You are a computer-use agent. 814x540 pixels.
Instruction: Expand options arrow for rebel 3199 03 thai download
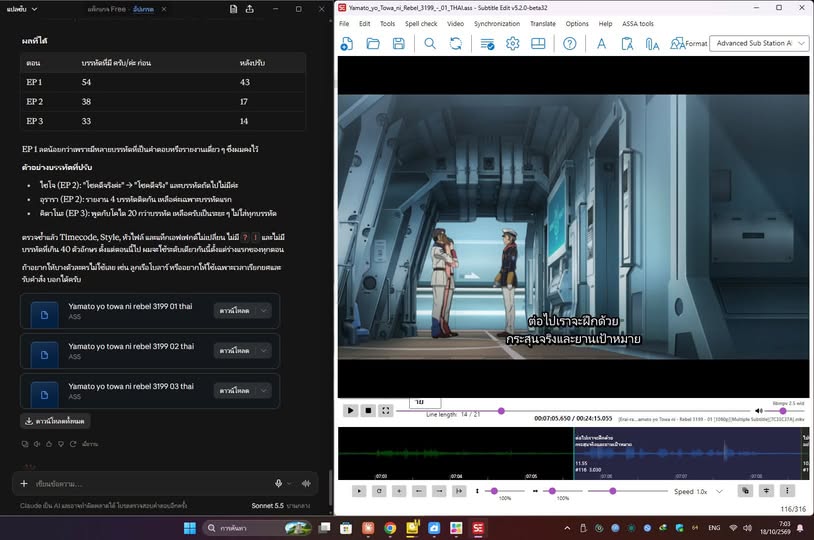coord(264,390)
